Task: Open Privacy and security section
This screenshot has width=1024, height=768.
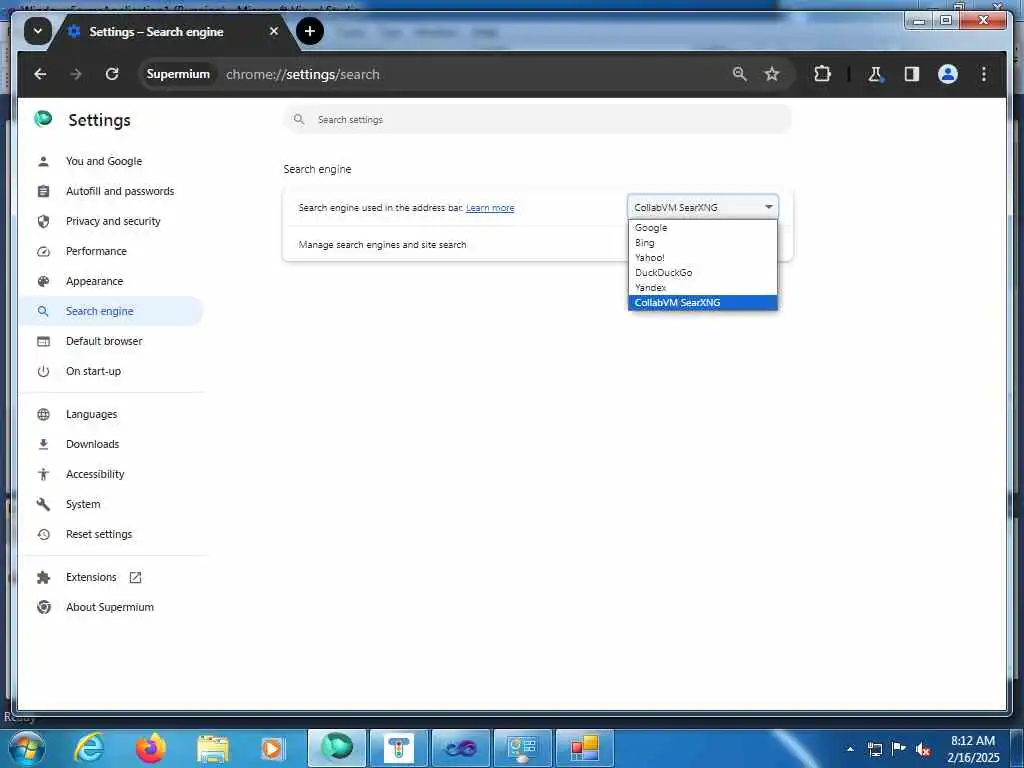Action: 113,221
